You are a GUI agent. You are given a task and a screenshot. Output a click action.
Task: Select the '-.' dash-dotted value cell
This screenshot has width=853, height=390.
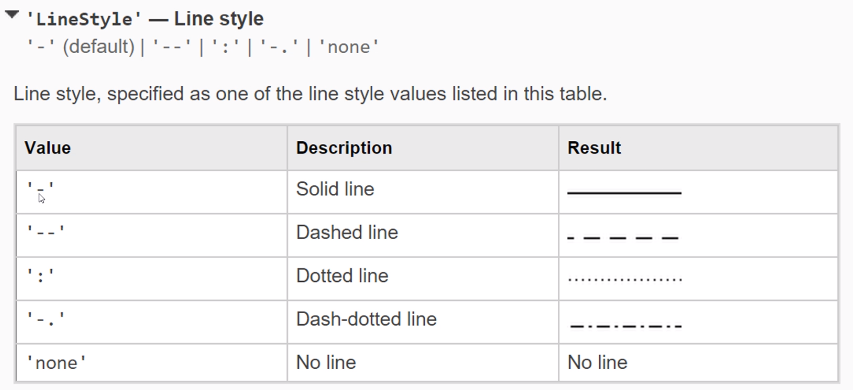pos(151,322)
